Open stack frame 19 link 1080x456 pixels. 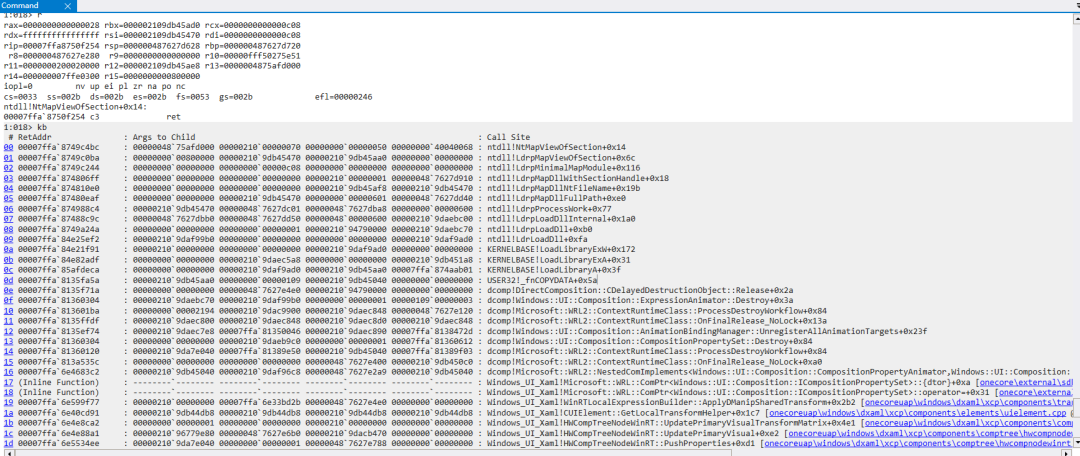click(8, 402)
